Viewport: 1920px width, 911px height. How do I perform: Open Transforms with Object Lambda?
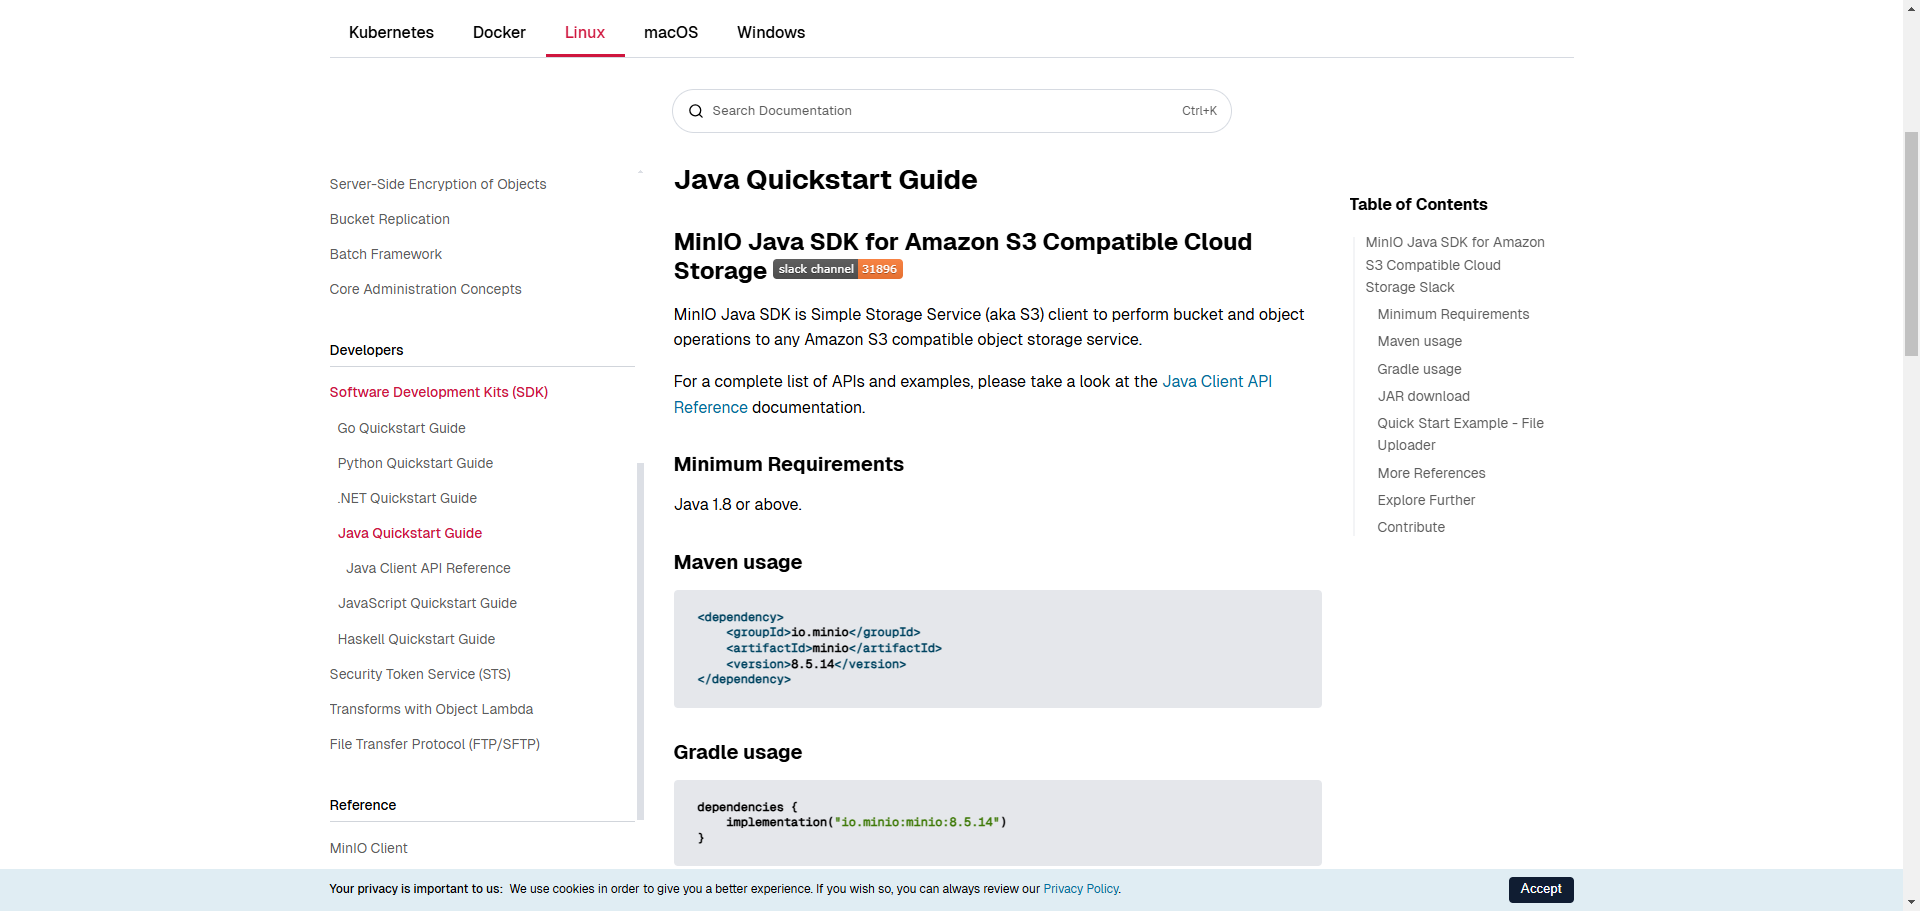click(431, 709)
